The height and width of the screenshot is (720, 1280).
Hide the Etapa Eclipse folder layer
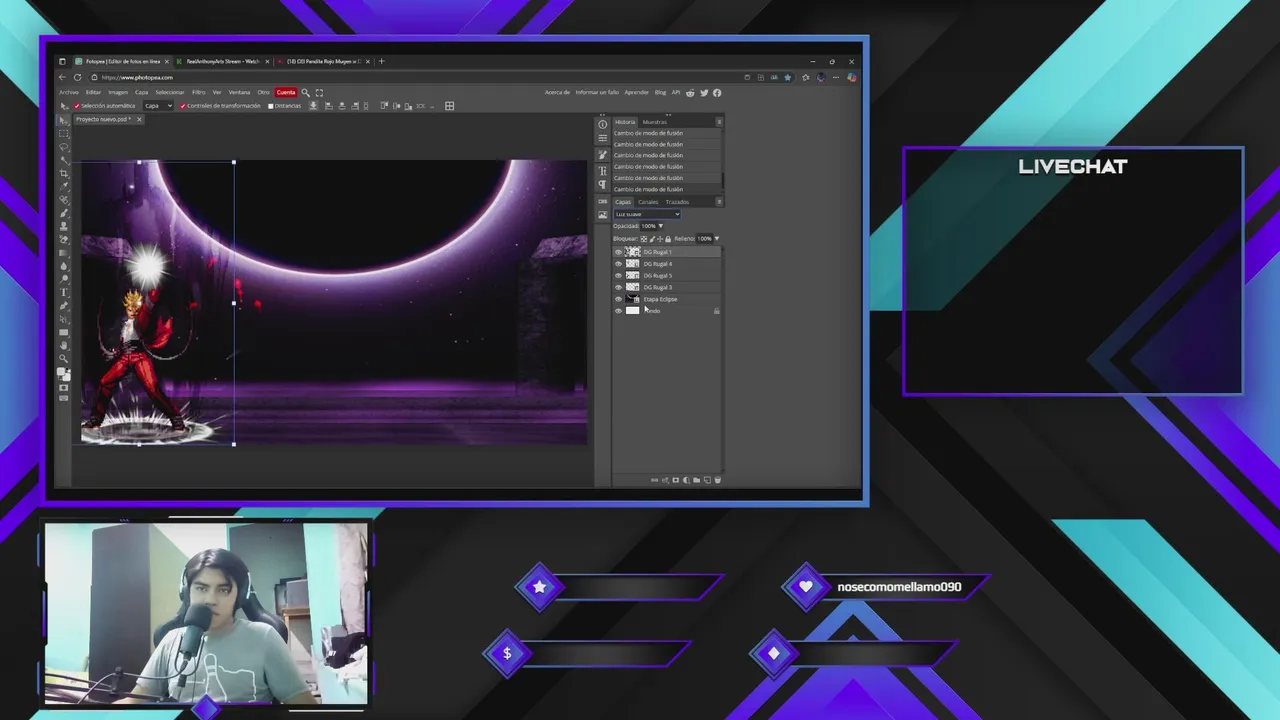[x=618, y=299]
